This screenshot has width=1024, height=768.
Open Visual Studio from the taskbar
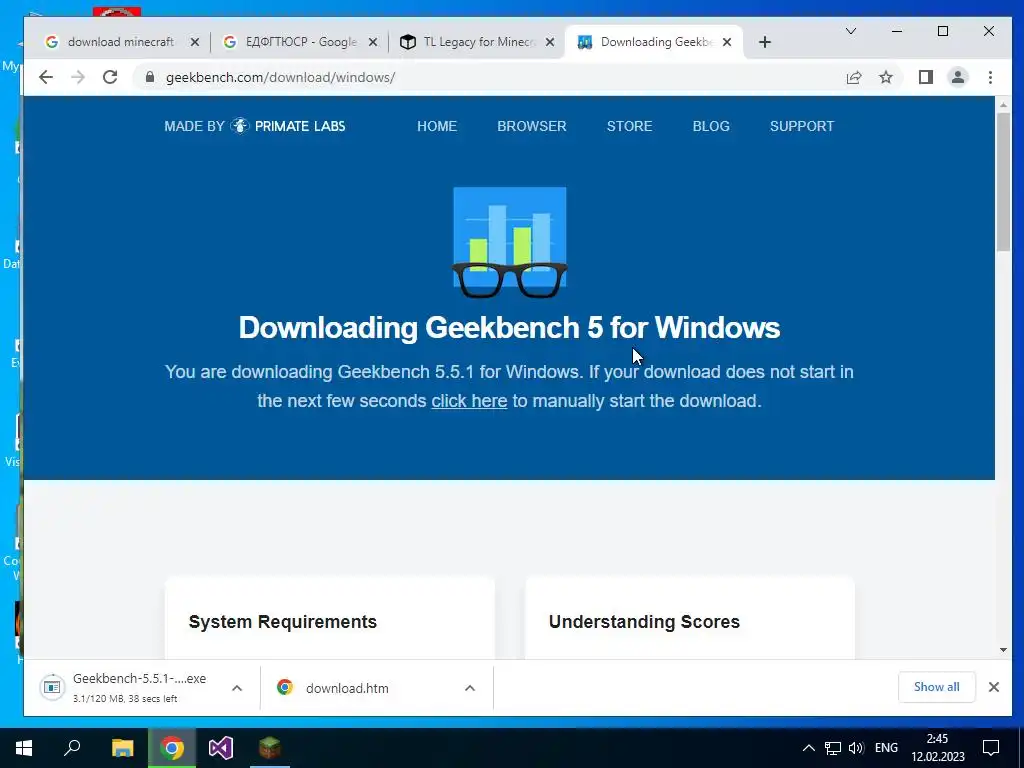221,748
